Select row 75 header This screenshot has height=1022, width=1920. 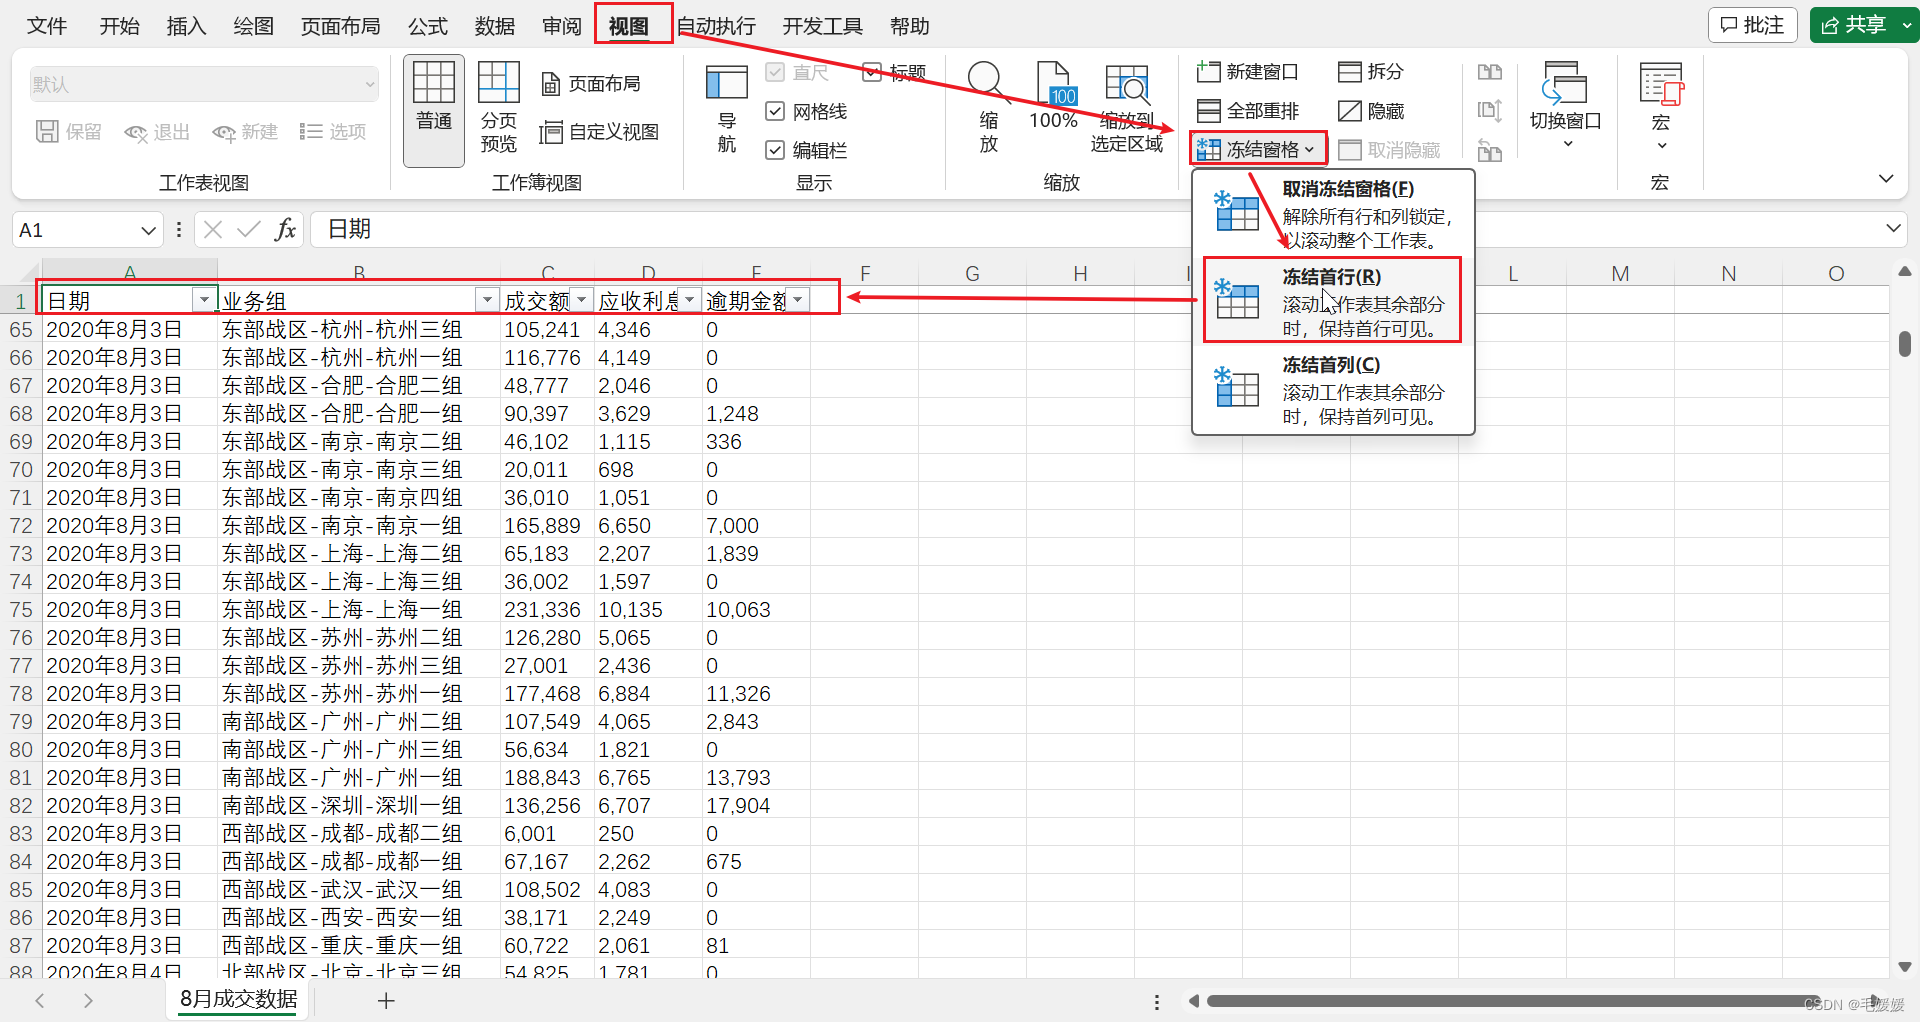tap(20, 610)
